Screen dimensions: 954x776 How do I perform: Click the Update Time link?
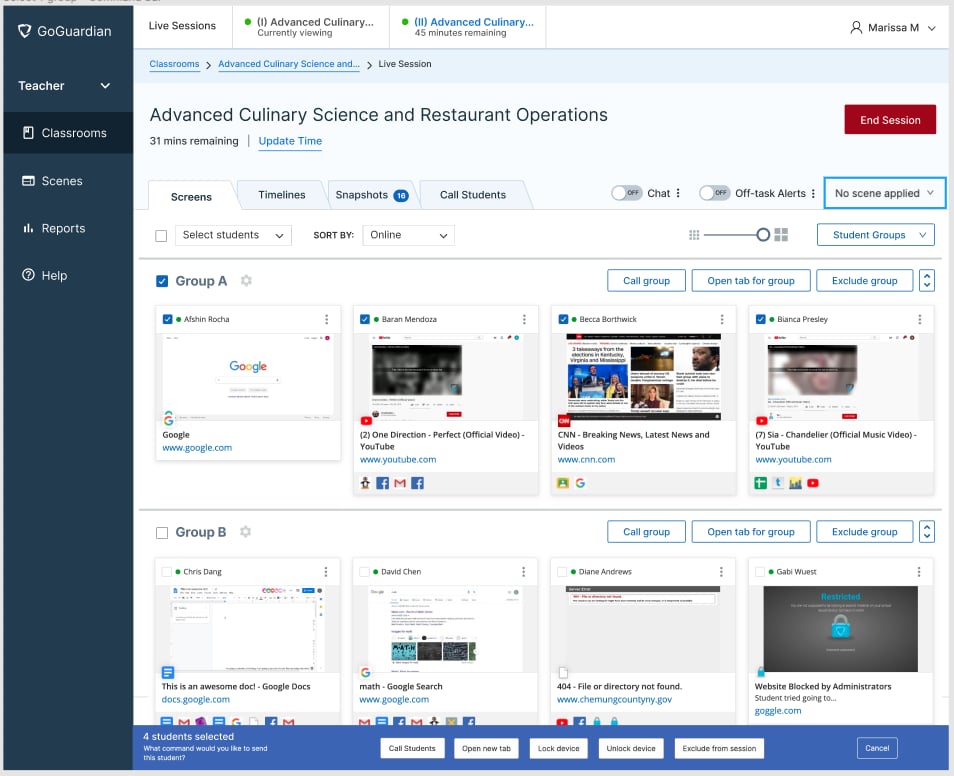[x=290, y=141]
